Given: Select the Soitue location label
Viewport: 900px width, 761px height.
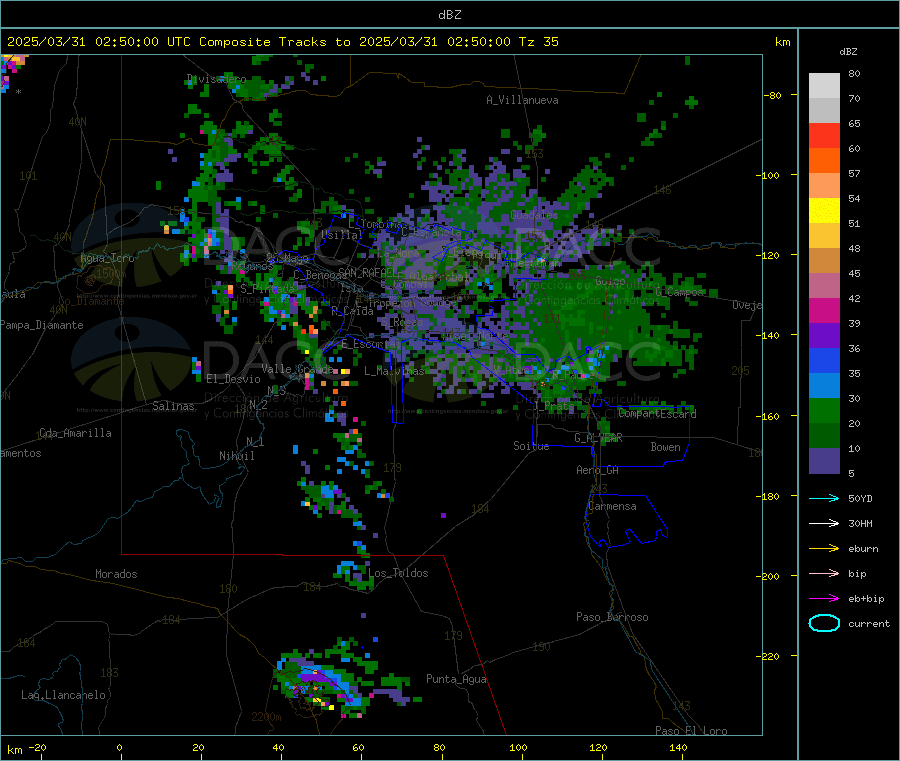Looking at the screenshot, I should [x=531, y=446].
